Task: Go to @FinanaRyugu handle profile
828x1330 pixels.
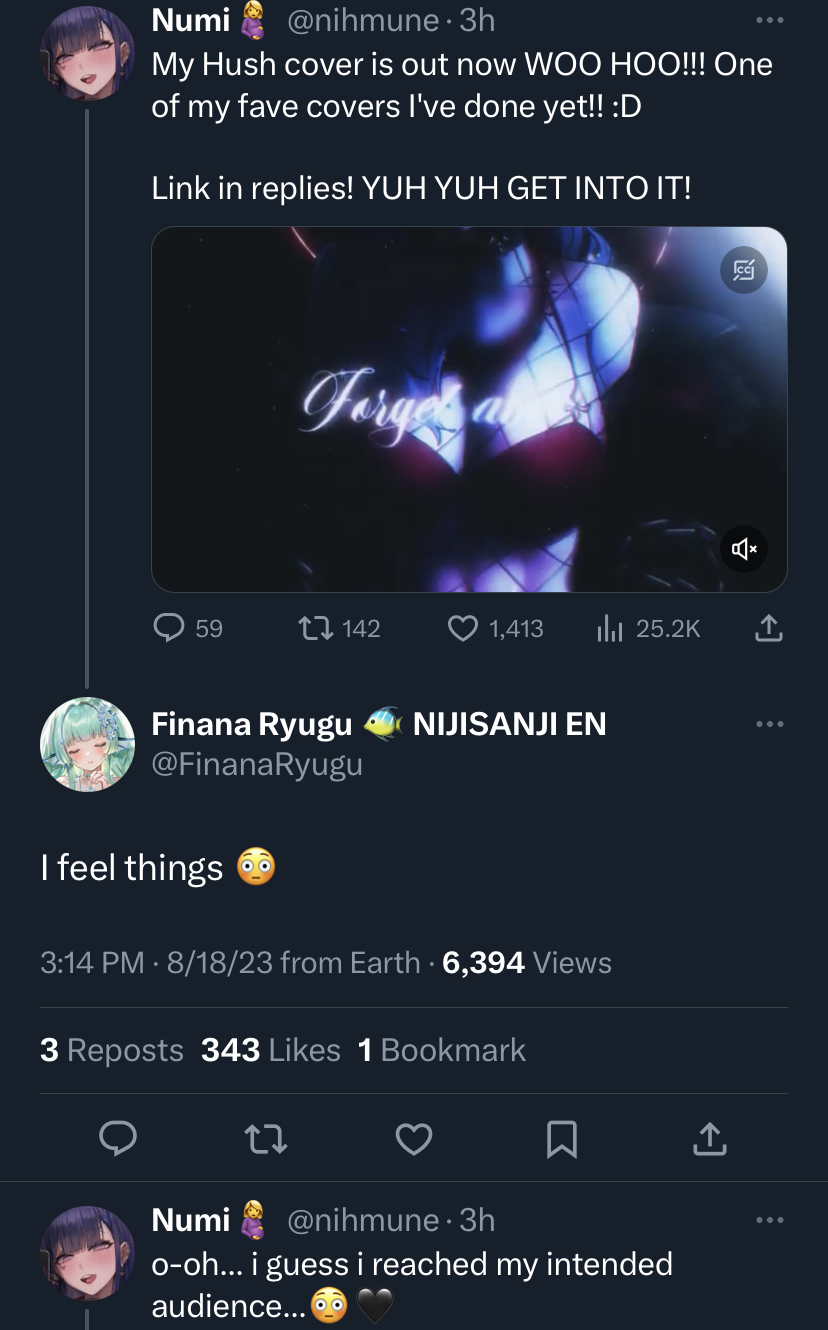Action: [x=257, y=765]
